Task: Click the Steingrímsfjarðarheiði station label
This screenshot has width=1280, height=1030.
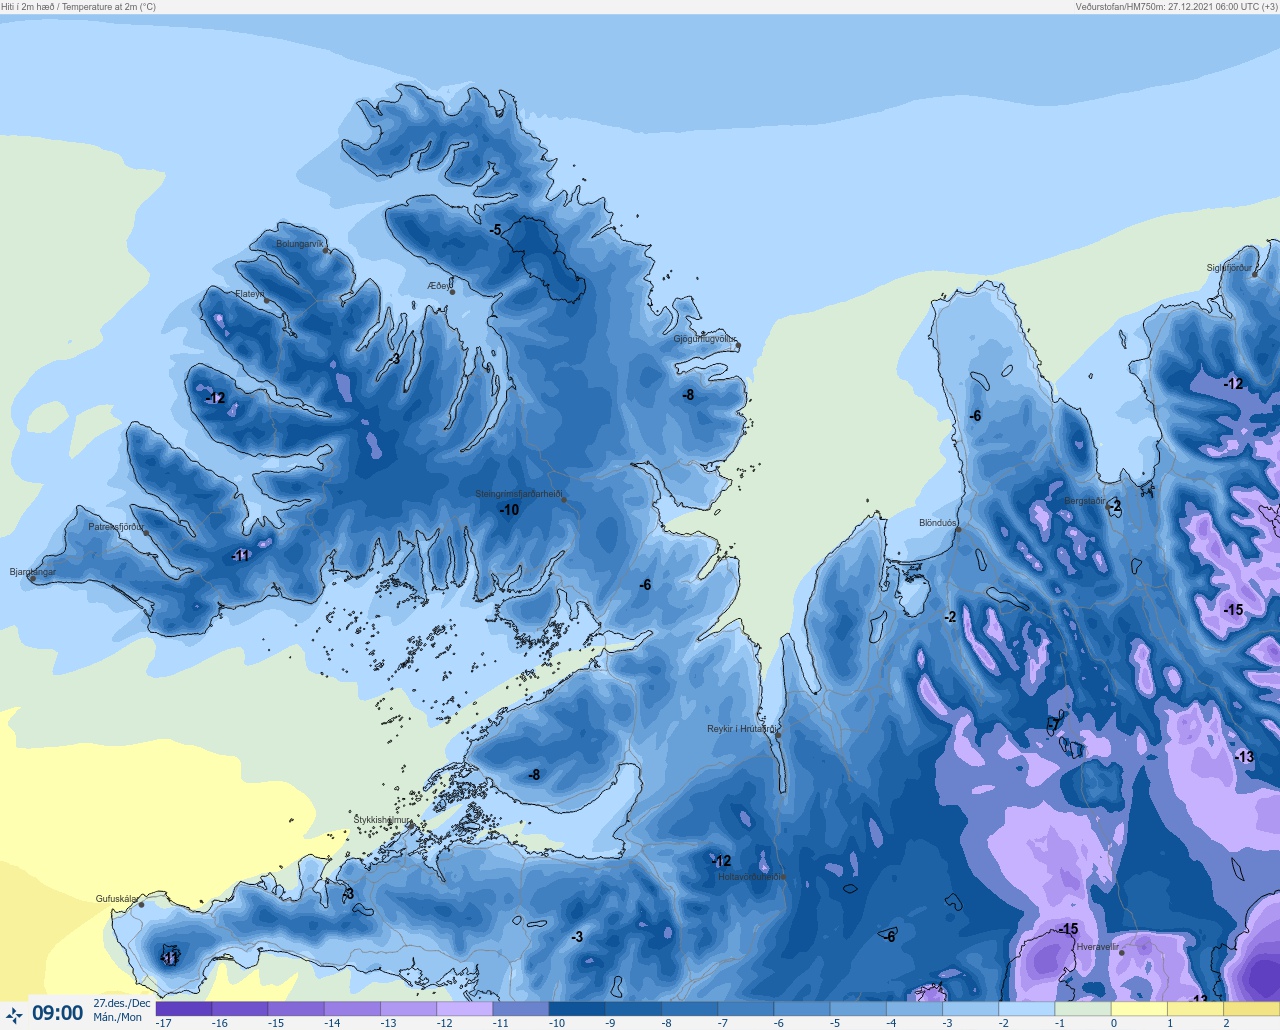Action: [x=518, y=494]
